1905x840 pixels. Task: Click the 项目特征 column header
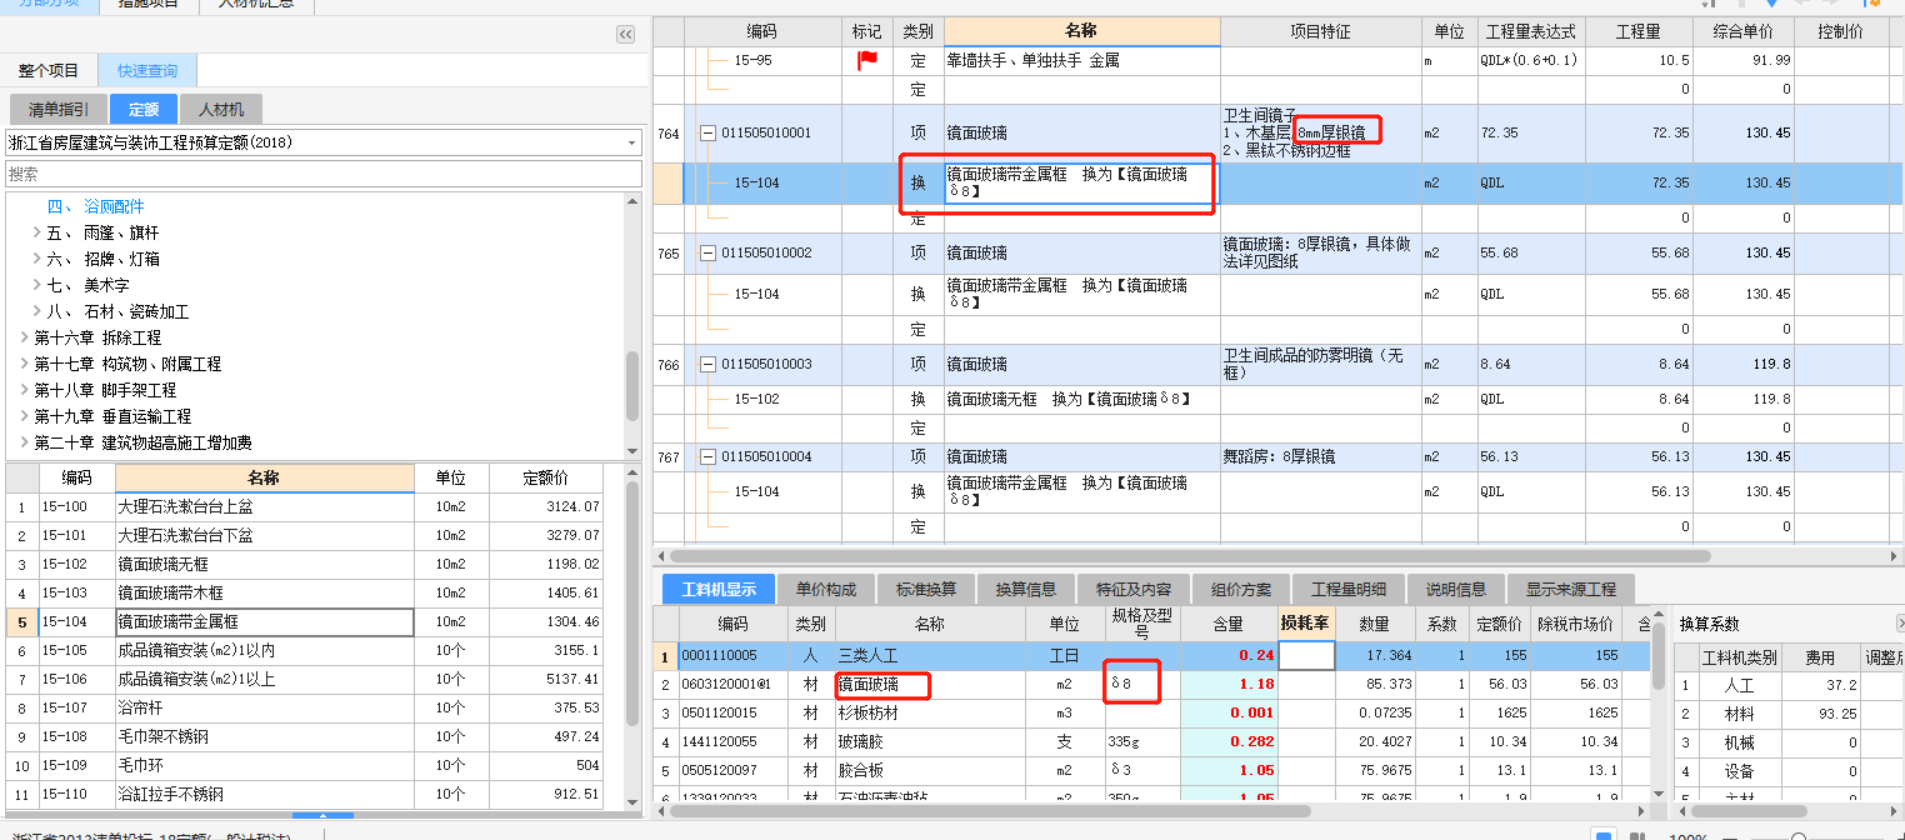tap(1320, 32)
